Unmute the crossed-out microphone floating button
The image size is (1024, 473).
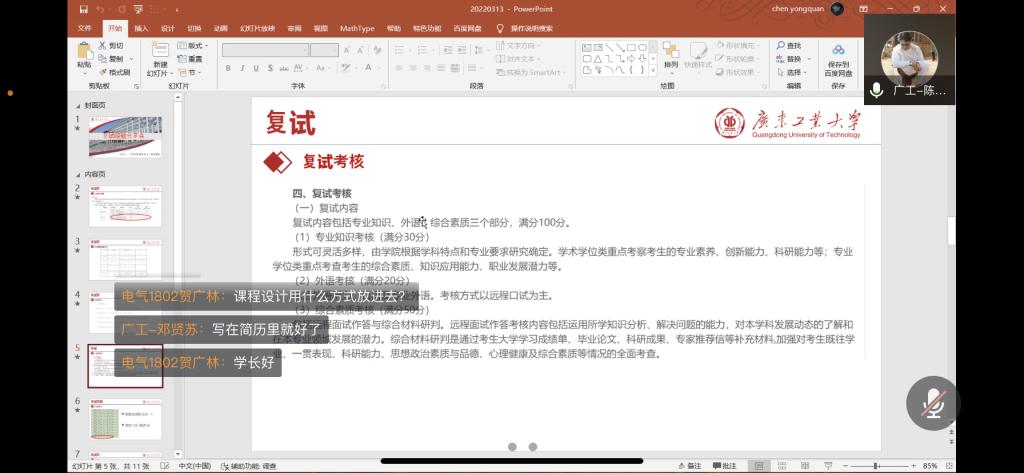tap(933, 403)
